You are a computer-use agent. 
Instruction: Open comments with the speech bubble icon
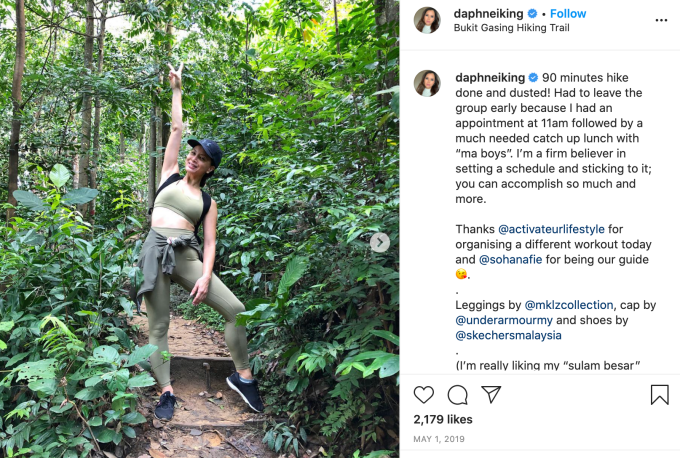[x=457, y=395]
